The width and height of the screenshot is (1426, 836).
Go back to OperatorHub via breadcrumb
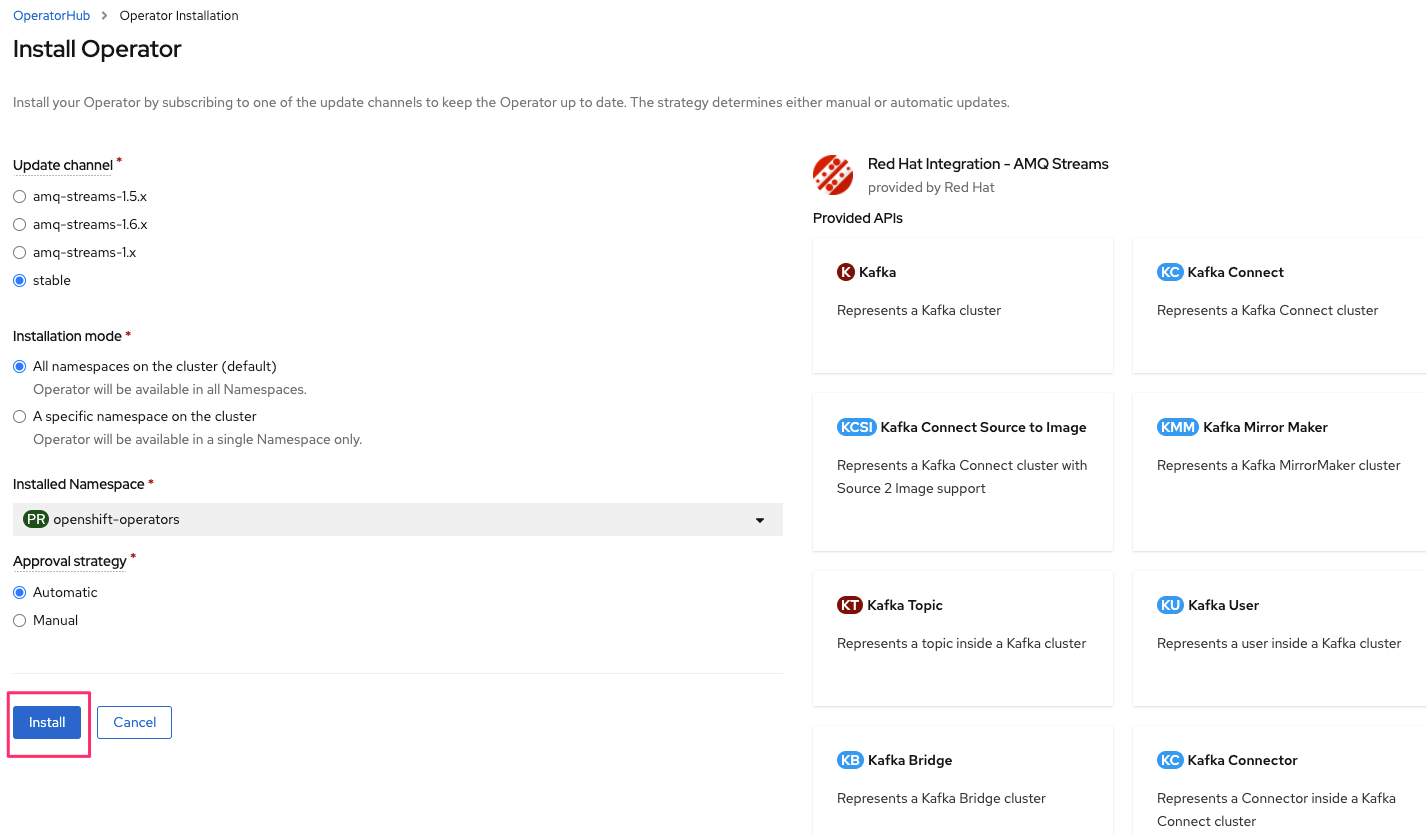(51, 16)
